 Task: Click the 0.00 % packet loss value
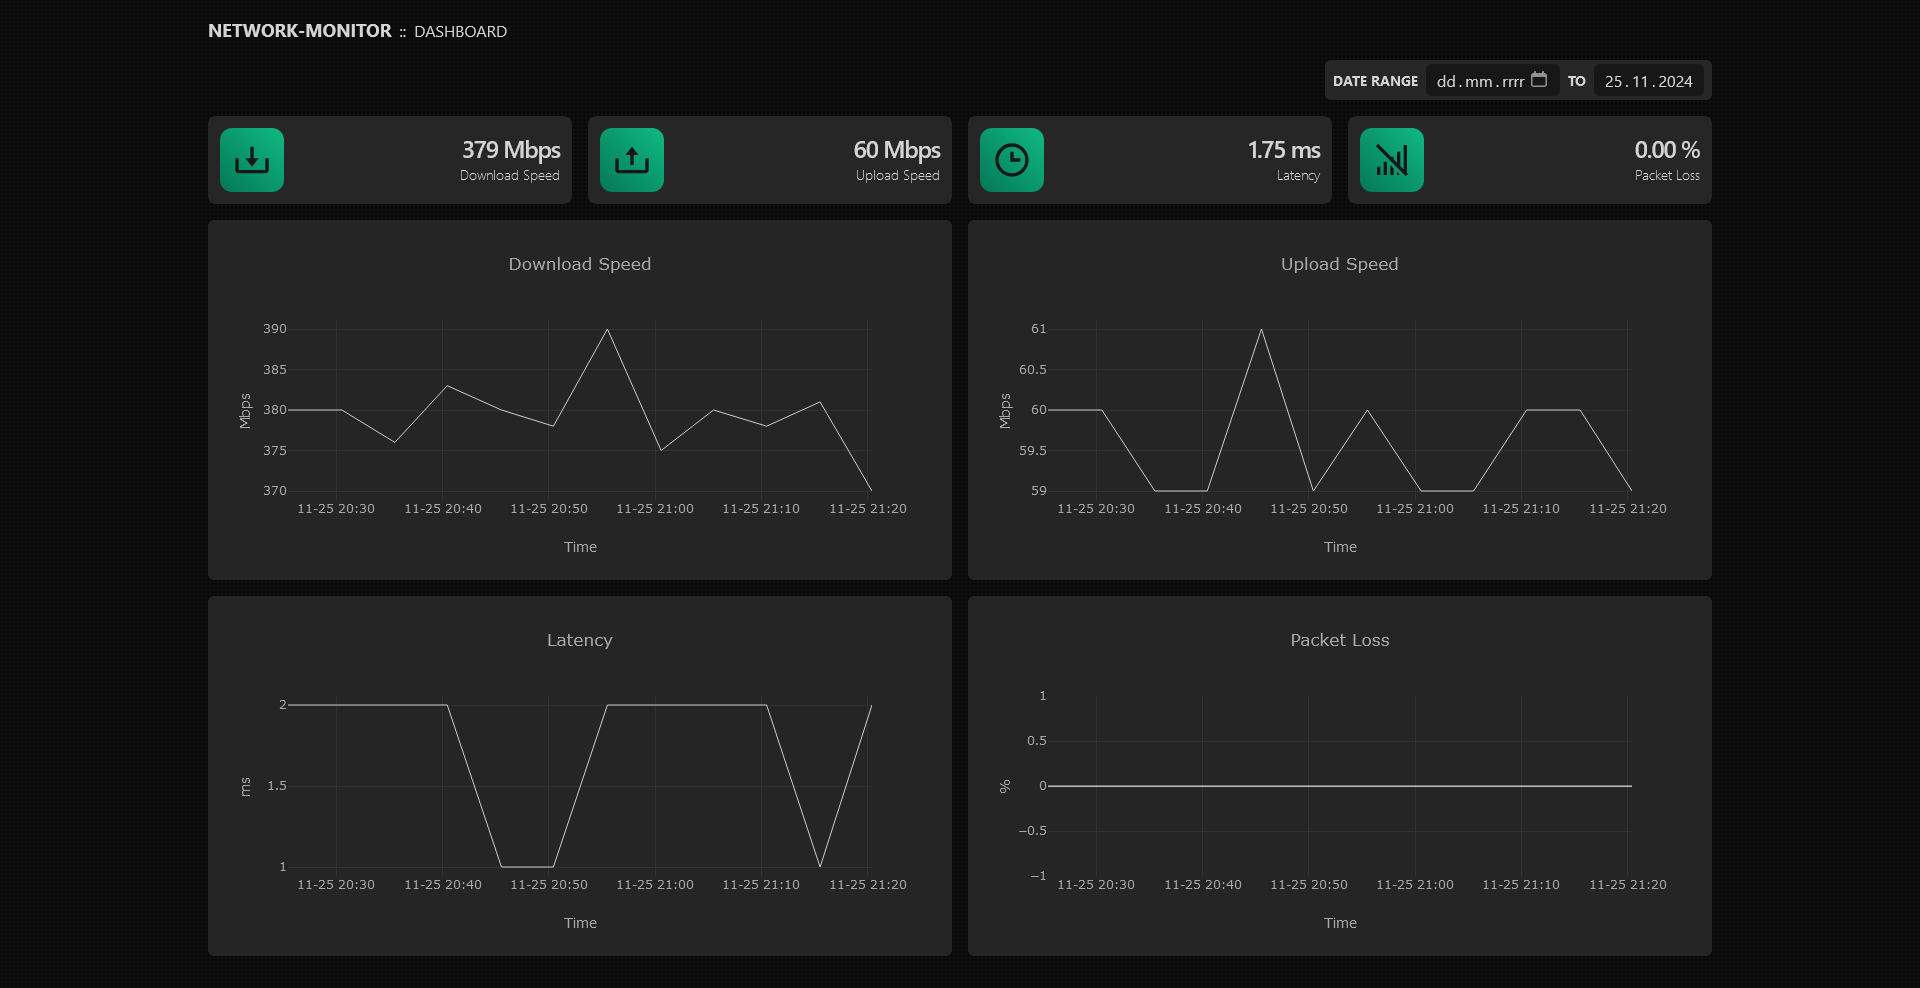pos(1667,150)
